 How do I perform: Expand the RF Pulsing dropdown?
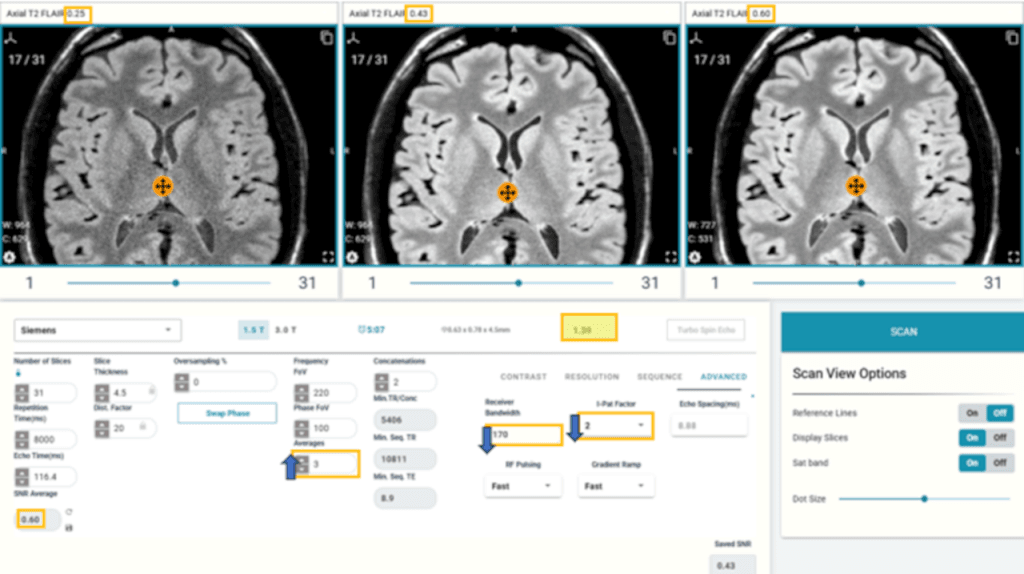pos(523,486)
